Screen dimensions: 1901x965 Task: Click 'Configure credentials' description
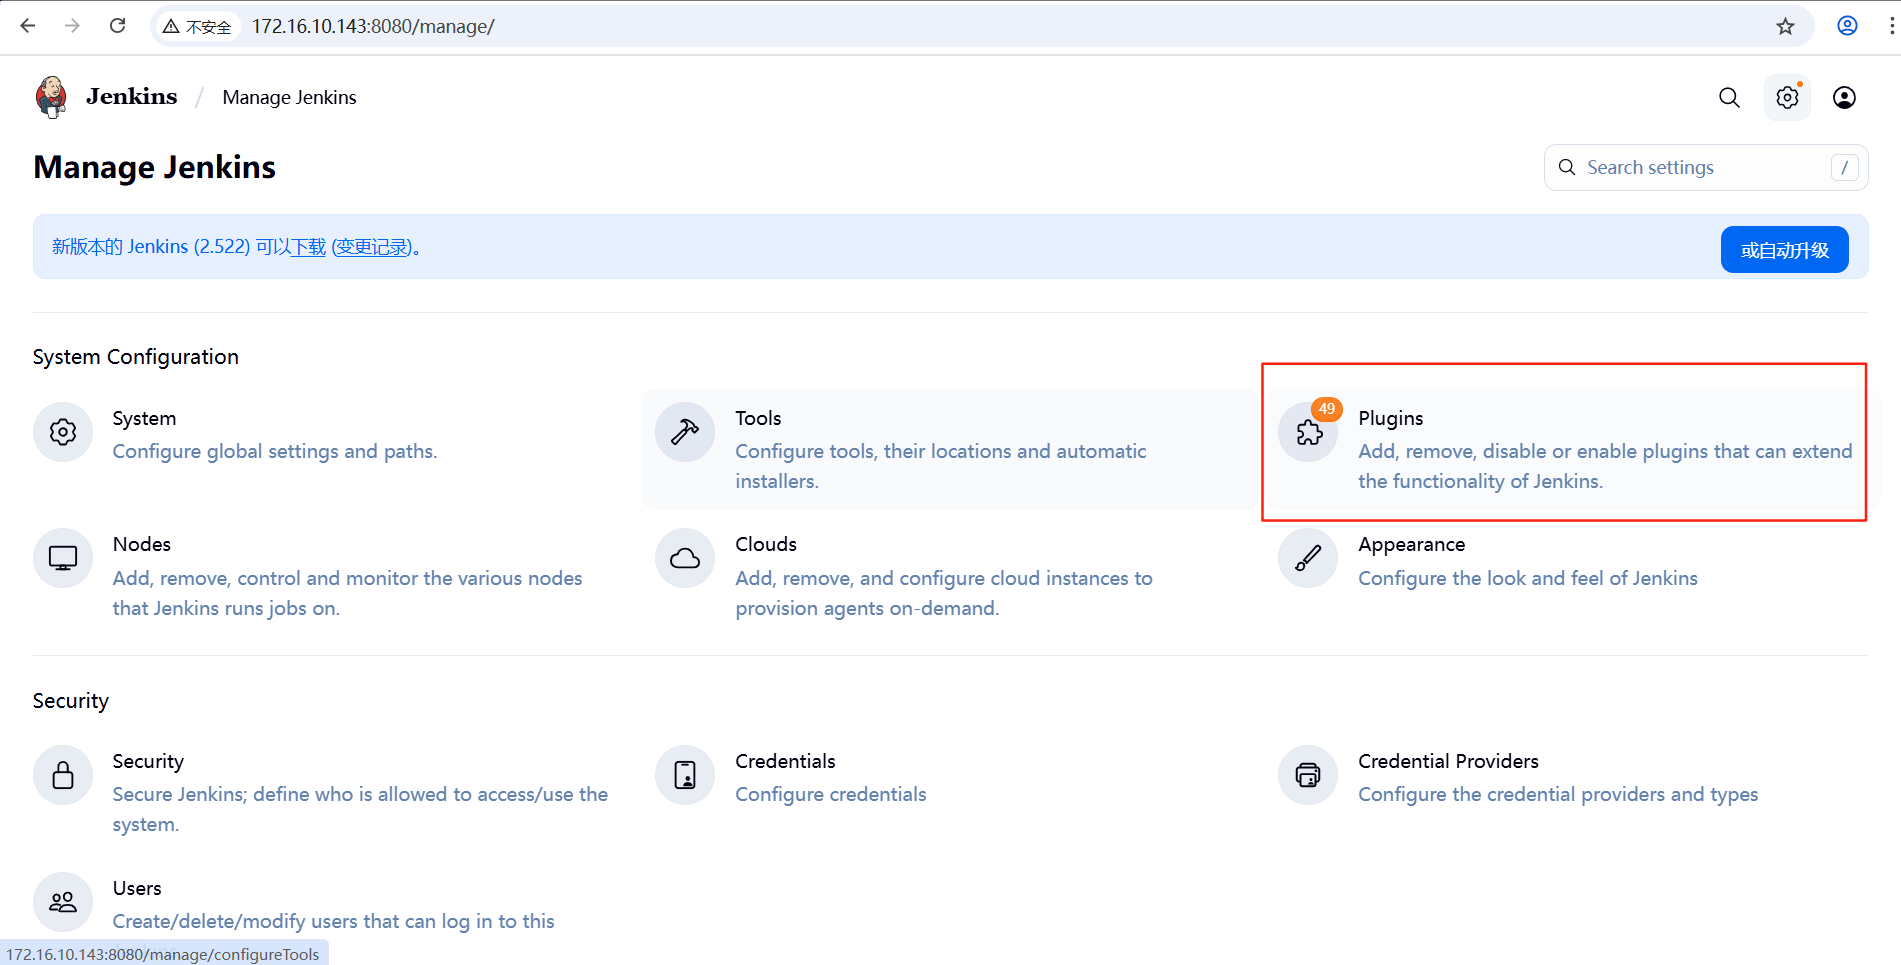click(x=831, y=794)
